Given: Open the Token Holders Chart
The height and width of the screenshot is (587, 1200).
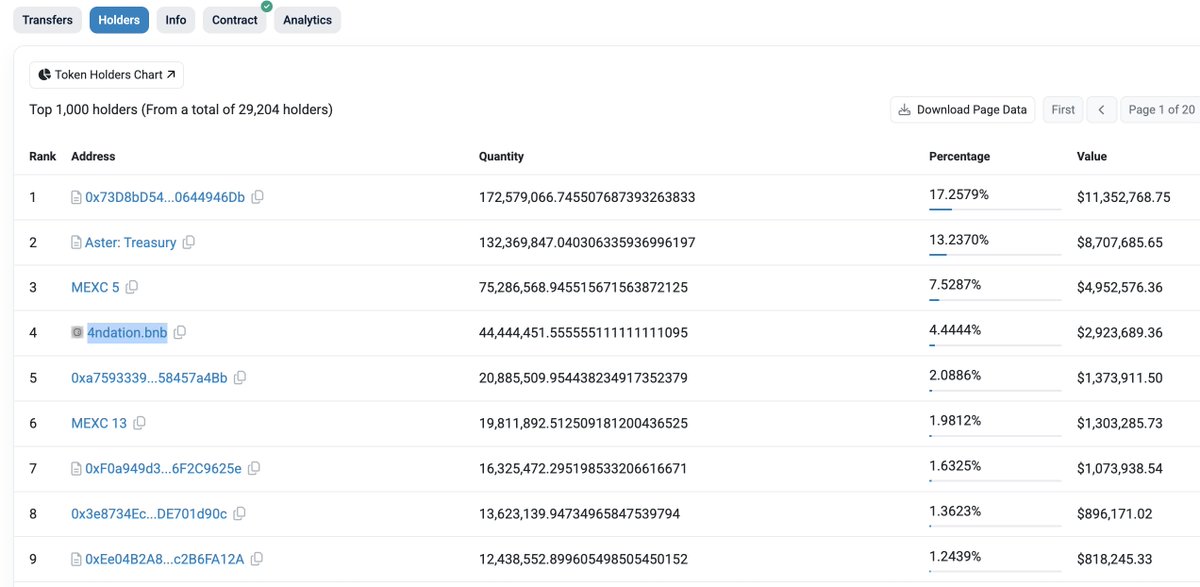Looking at the screenshot, I should 105,74.
